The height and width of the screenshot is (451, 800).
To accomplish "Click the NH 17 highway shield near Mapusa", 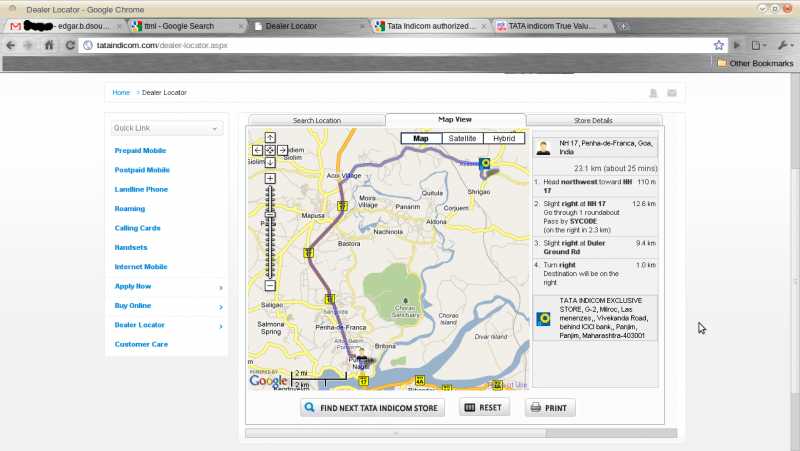I will pos(342,206).
